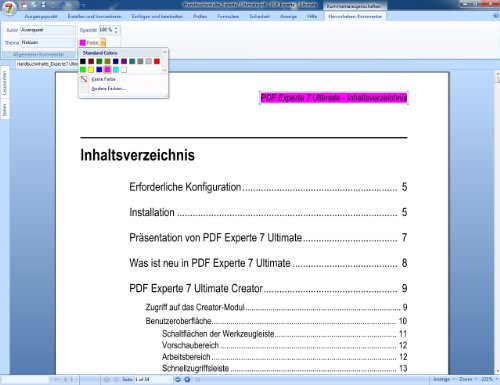The width and height of the screenshot is (500, 385).
Task: Click the help icon at ribbon right
Action: pyautogui.click(x=496, y=16)
